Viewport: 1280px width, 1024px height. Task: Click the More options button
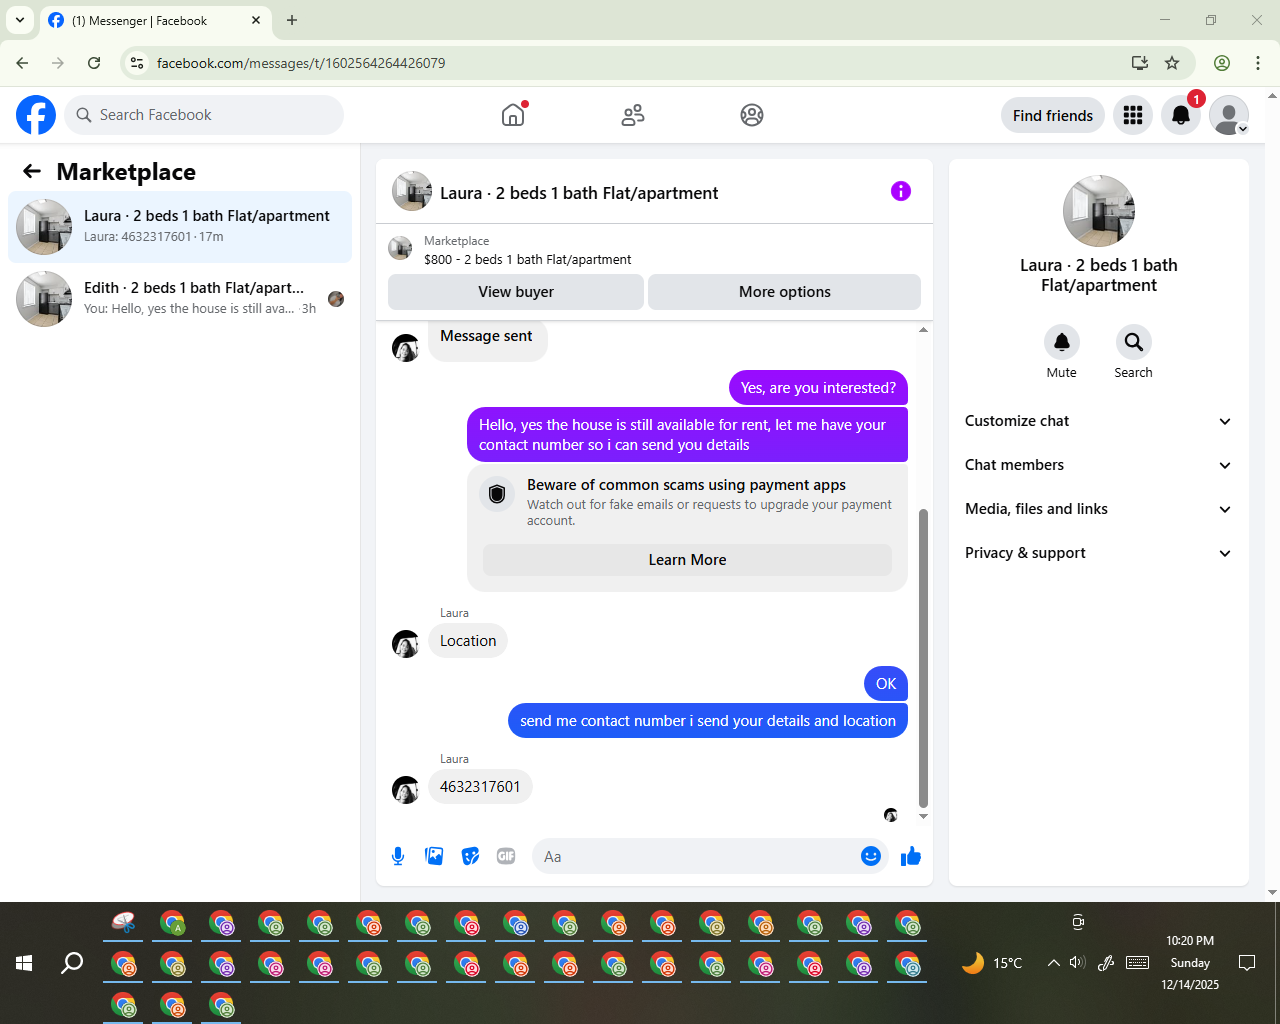(785, 292)
